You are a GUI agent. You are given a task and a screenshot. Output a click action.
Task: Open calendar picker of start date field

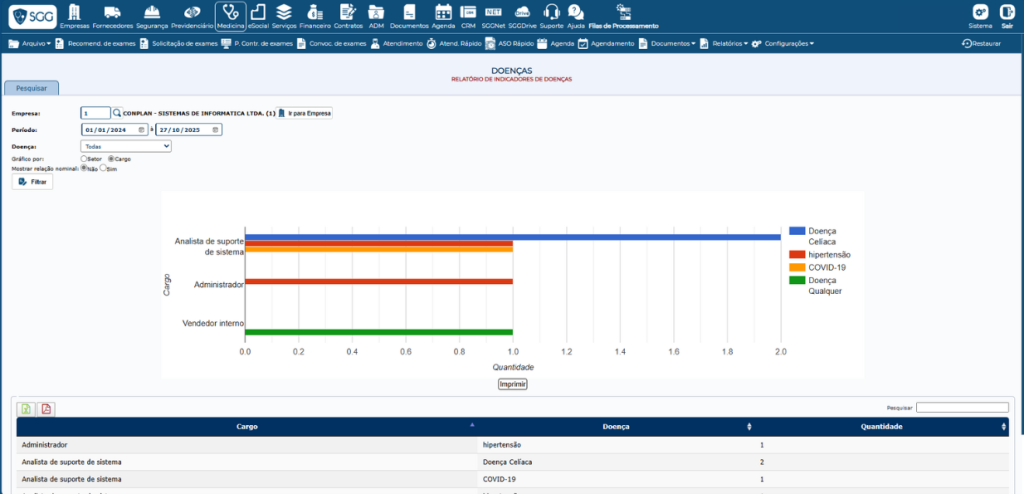tap(142, 130)
